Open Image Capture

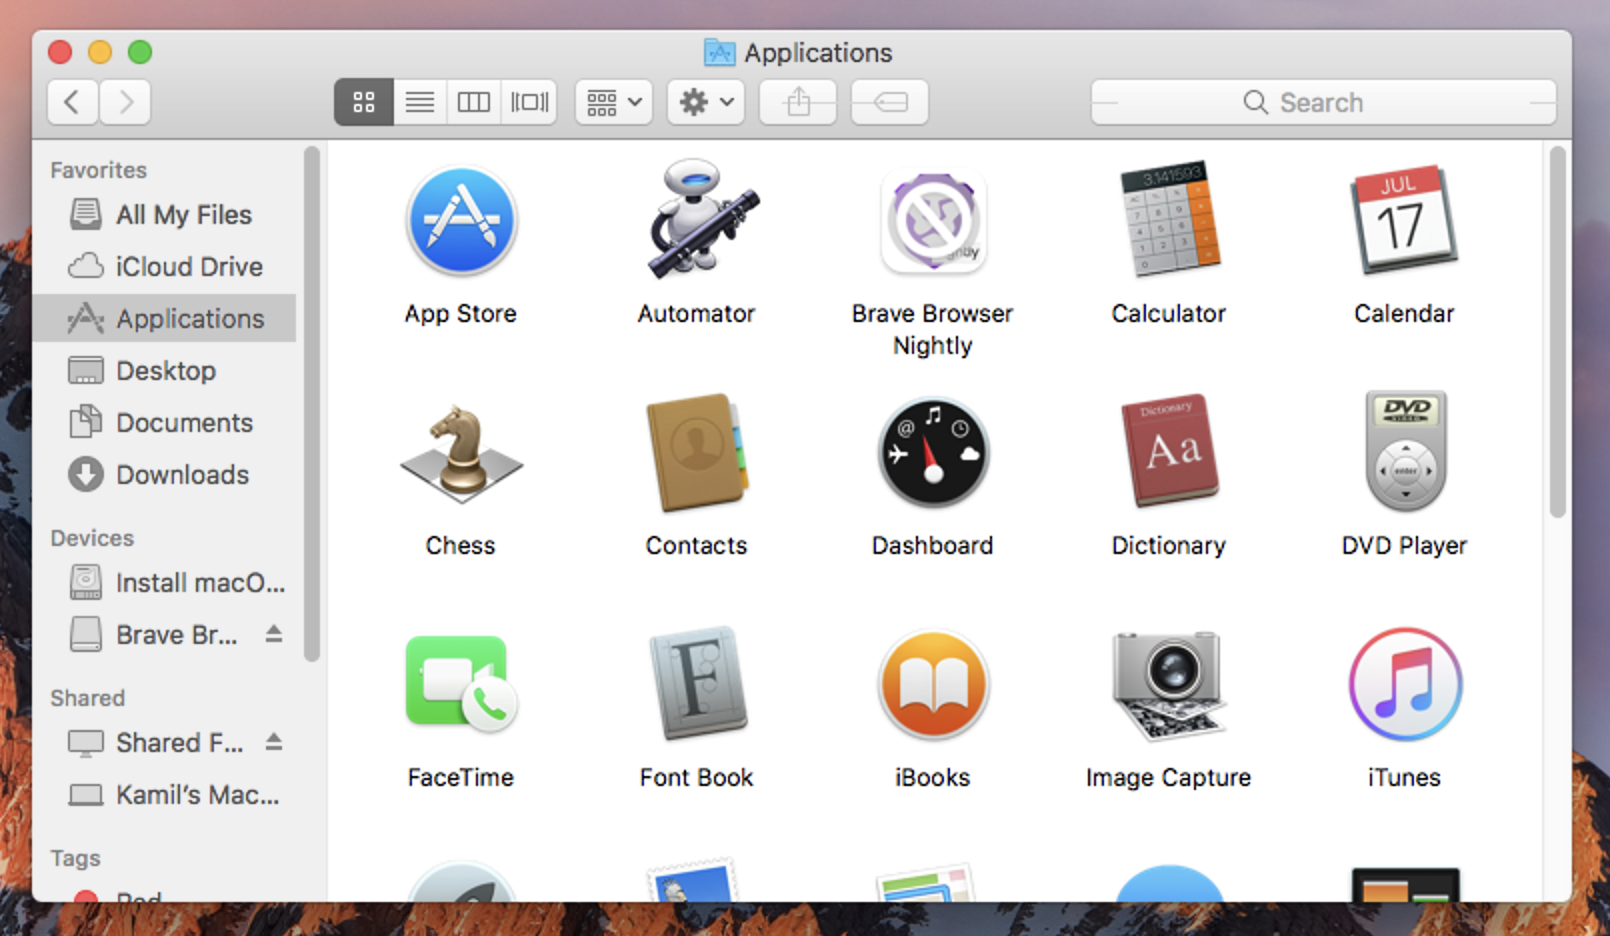point(1168,686)
